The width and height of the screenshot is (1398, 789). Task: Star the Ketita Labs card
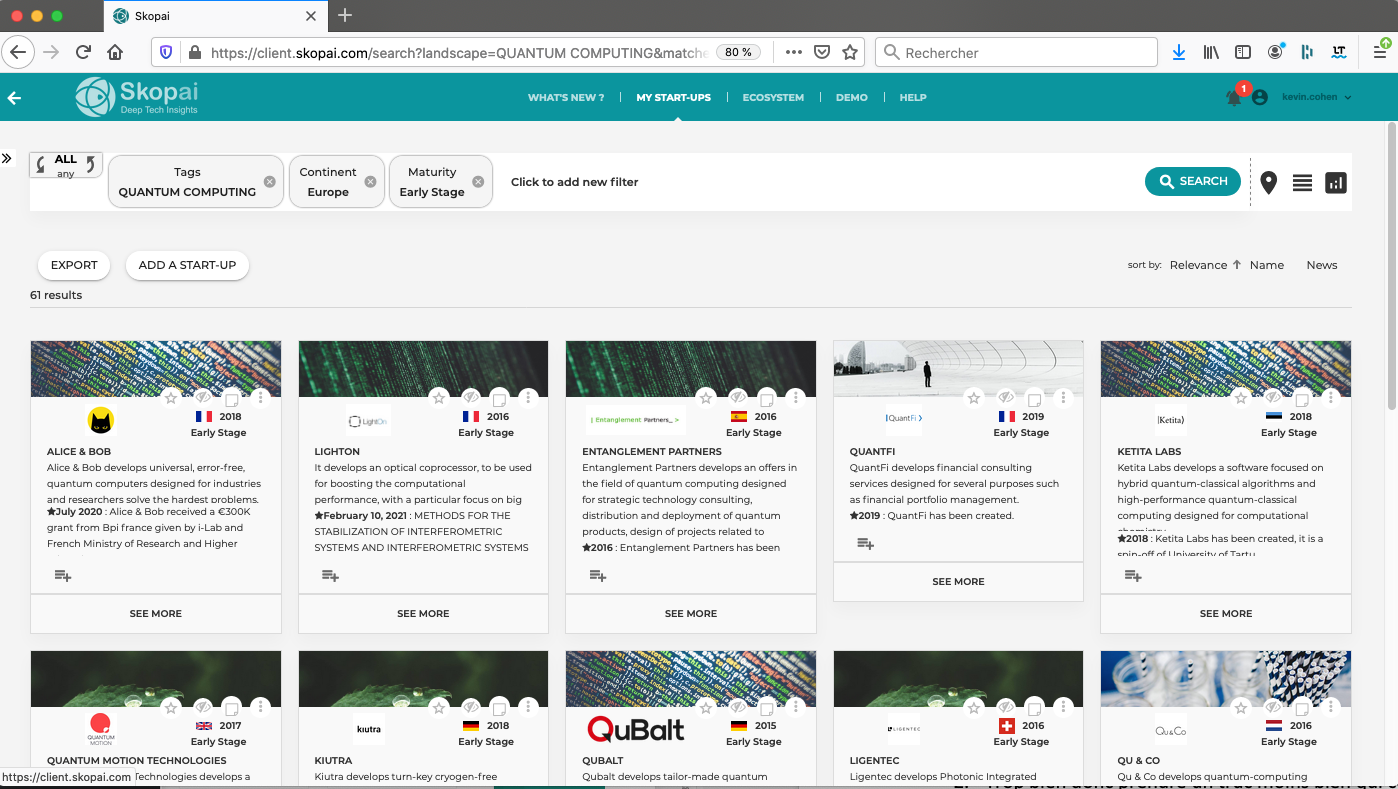click(x=1241, y=398)
